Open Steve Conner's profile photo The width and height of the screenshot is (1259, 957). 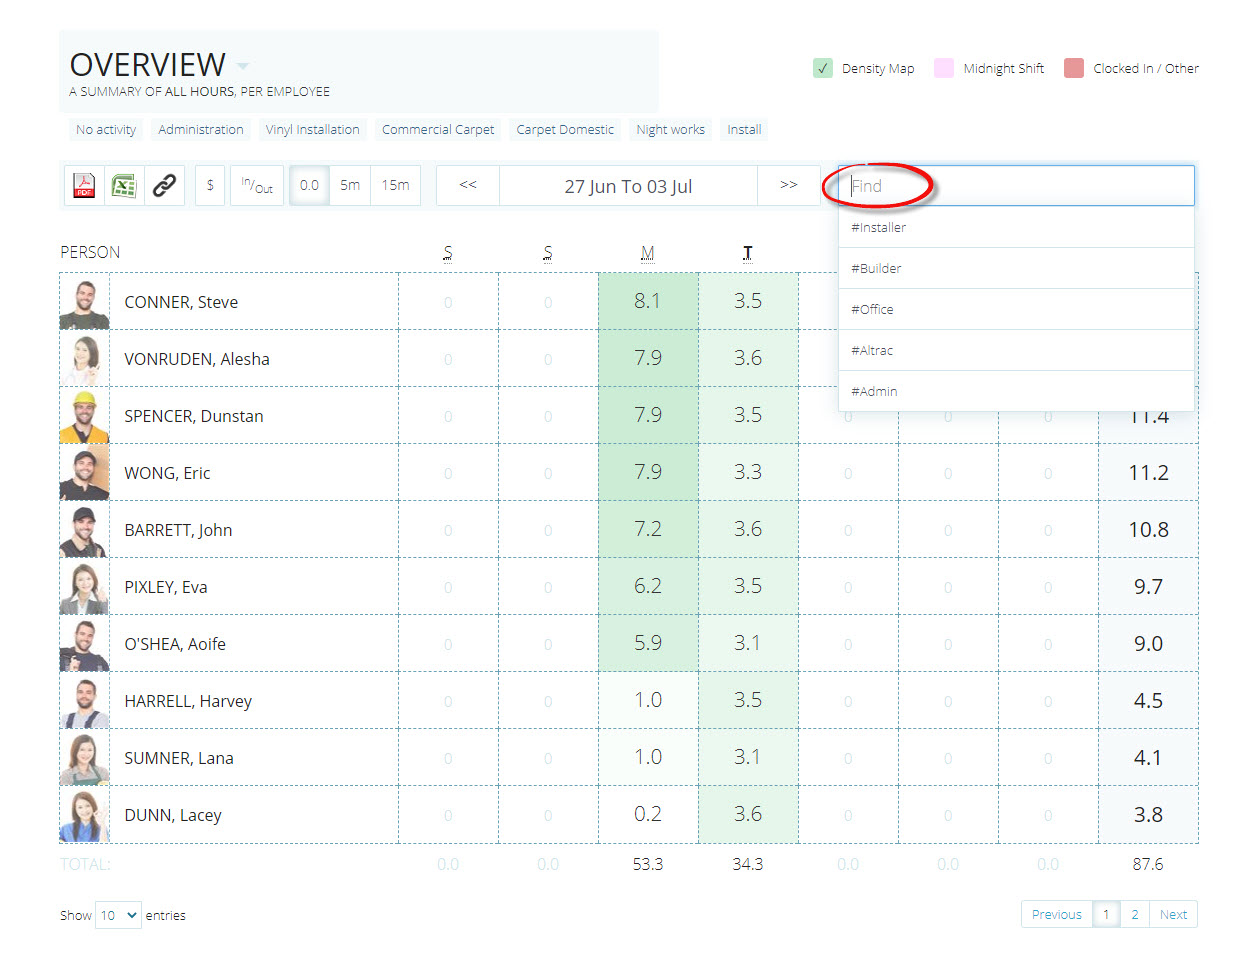pyautogui.click(x=85, y=302)
